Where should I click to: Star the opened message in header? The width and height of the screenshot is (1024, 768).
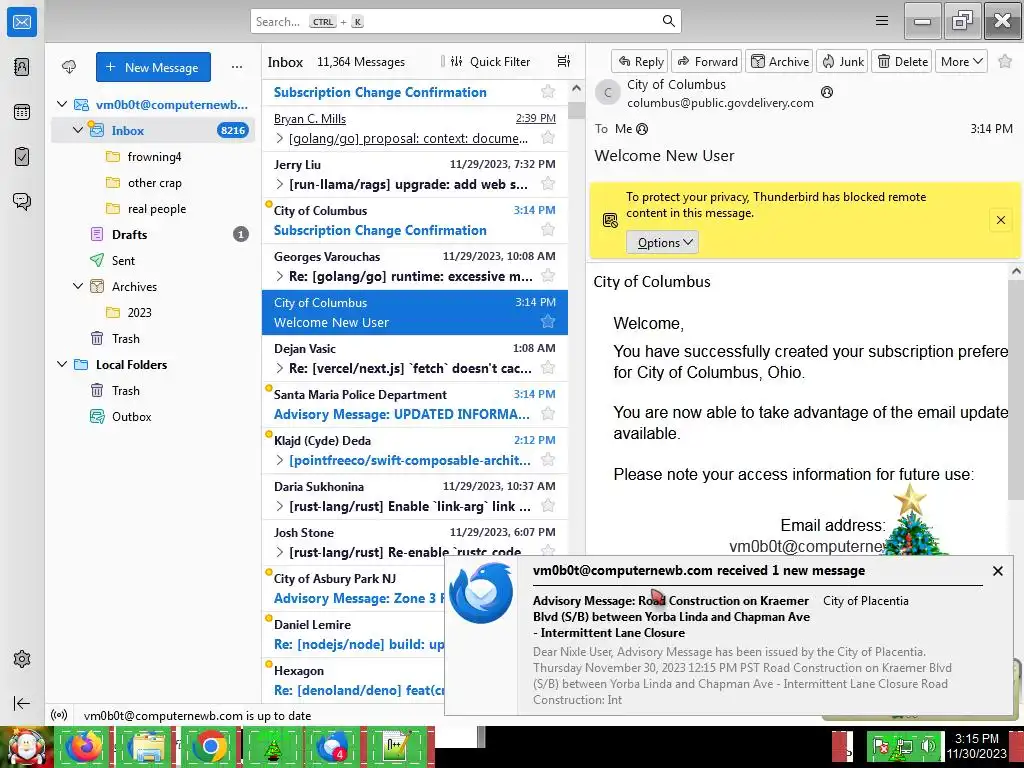(x=1005, y=61)
